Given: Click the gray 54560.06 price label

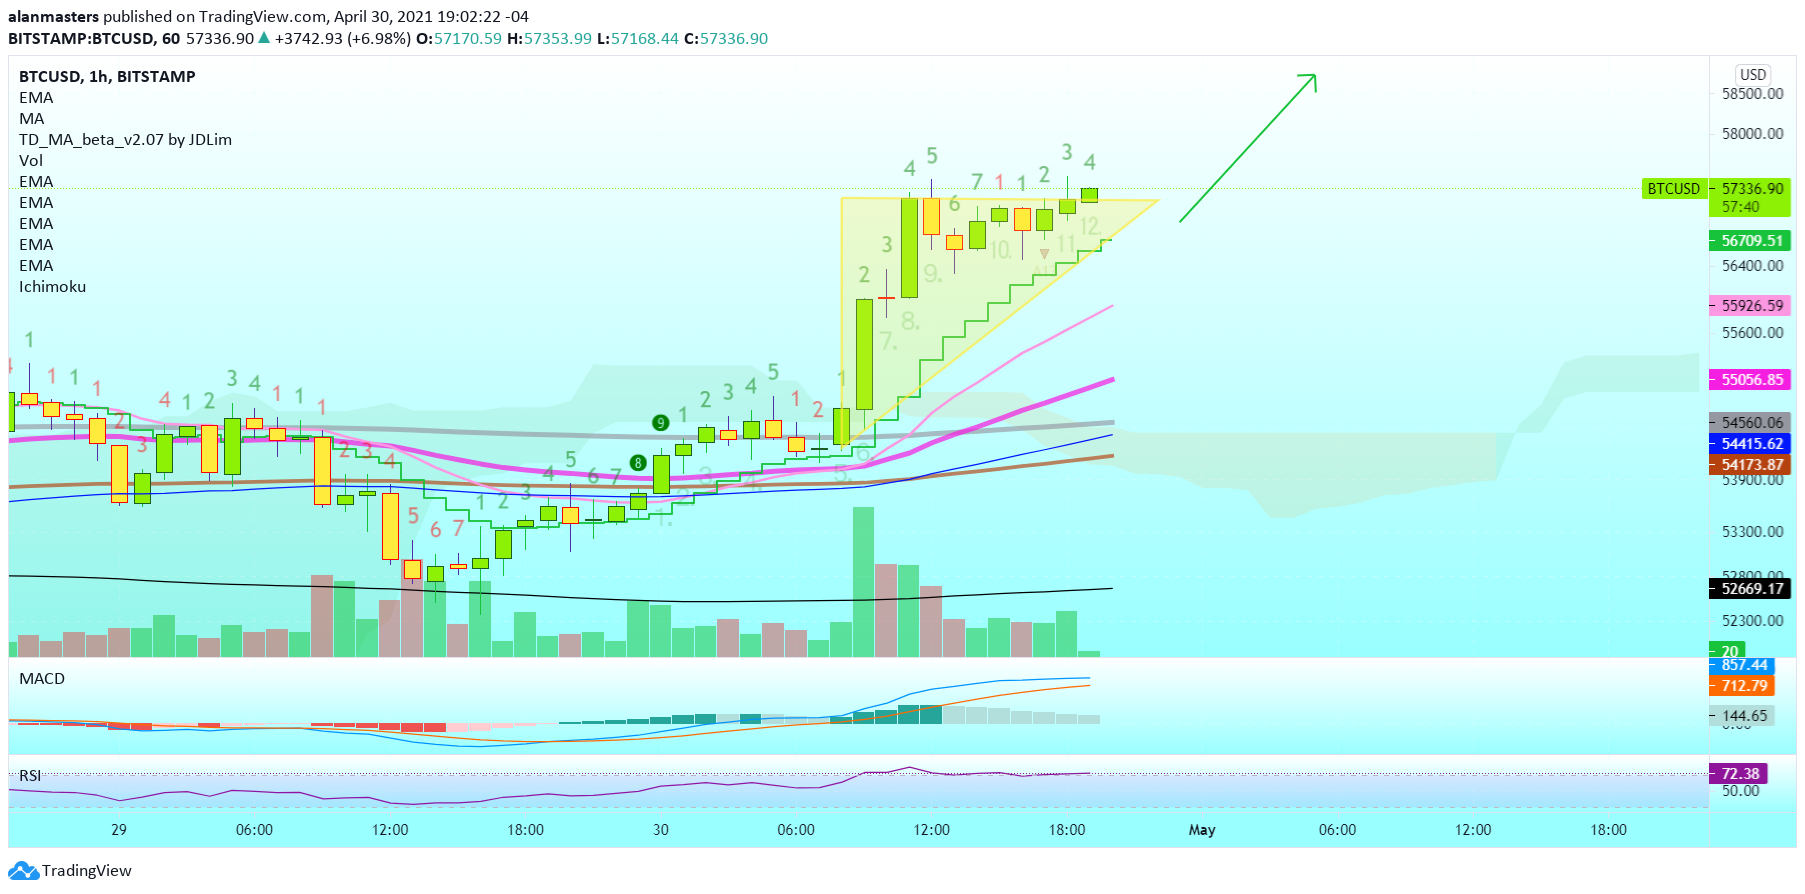Looking at the screenshot, I should pyautogui.click(x=1751, y=422).
